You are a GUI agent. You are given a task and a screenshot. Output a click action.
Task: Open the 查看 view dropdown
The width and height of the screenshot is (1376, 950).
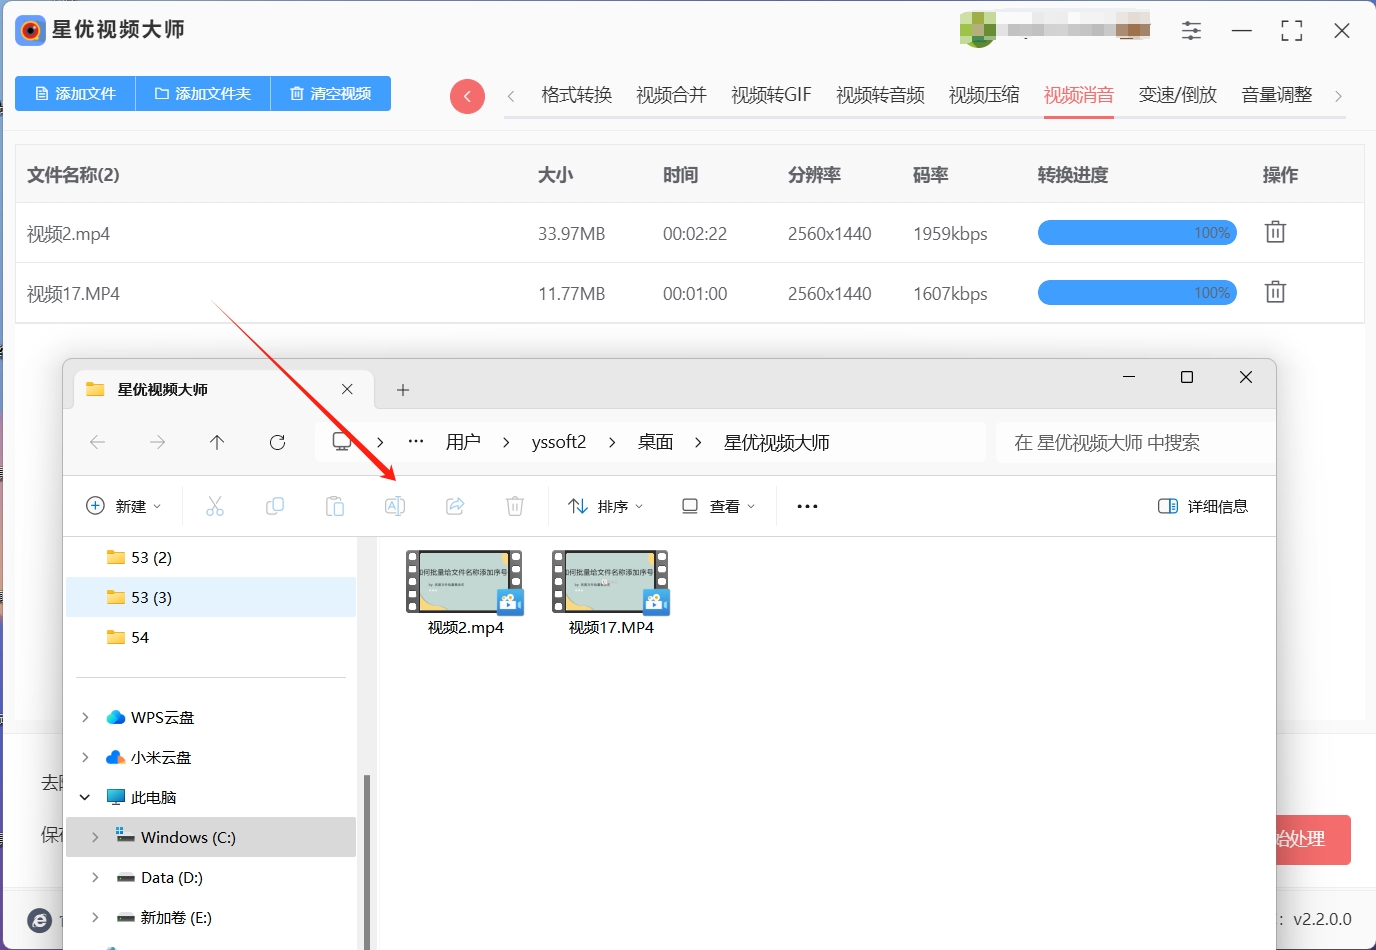pos(718,506)
